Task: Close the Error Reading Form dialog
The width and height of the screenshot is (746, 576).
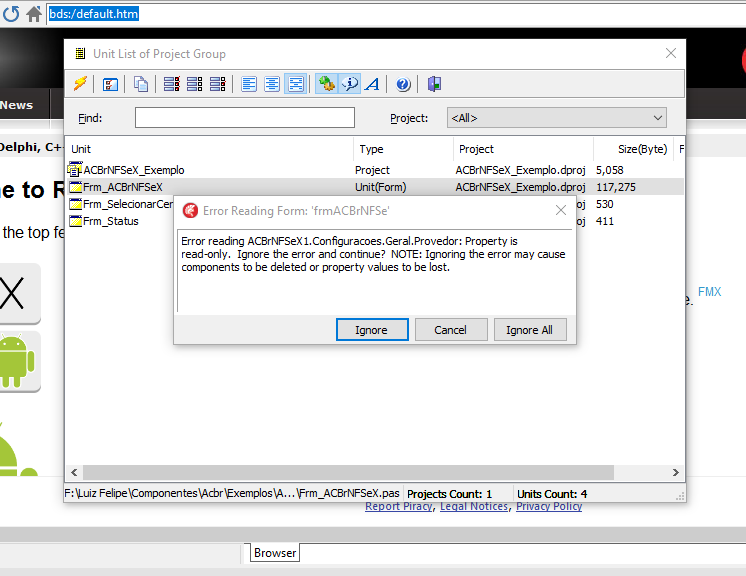Action: pyautogui.click(x=561, y=210)
